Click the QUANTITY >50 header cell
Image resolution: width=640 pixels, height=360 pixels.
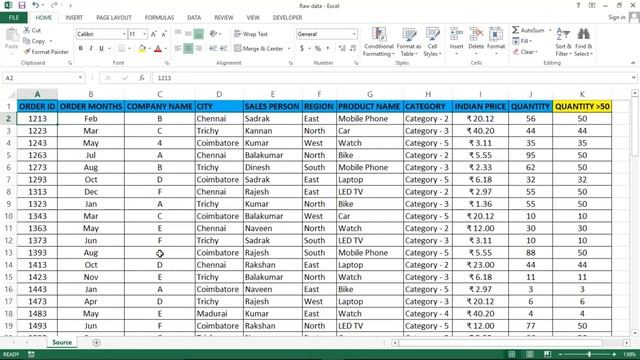[582, 107]
